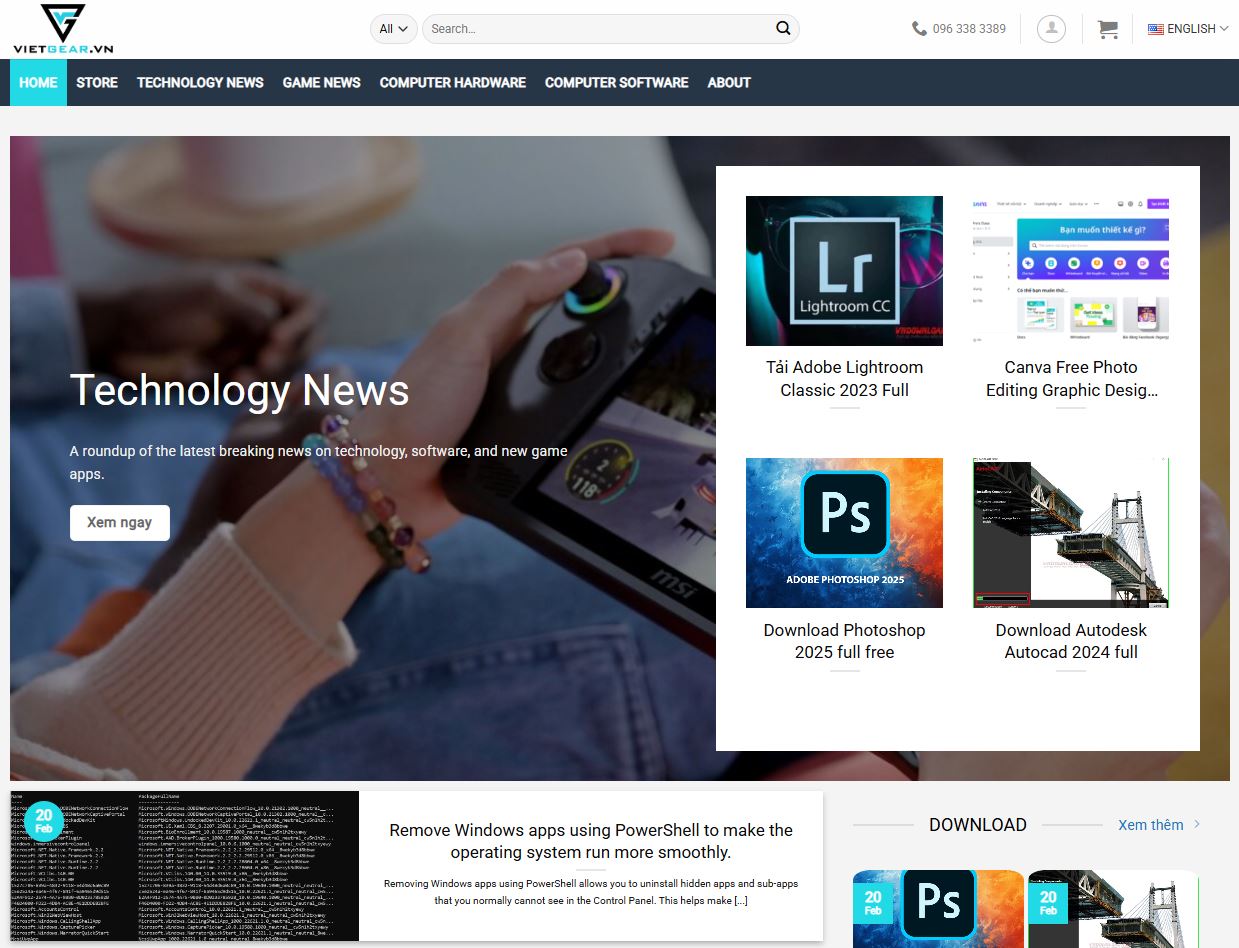The width and height of the screenshot is (1239, 948).
Task: Click the 20 Feb date badge on PowerShell article
Action: pyautogui.click(x=44, y=822)
